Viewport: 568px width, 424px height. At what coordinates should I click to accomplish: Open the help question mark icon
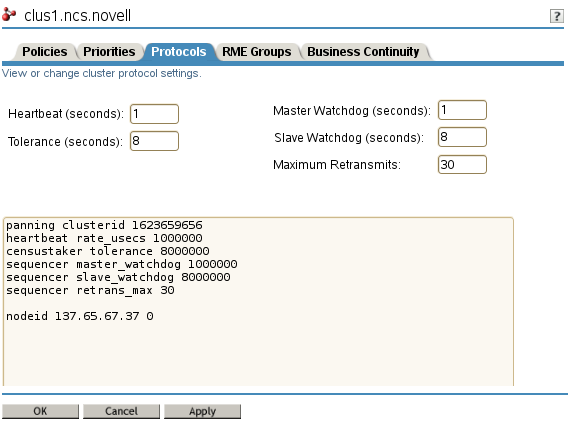coord(556,16)
